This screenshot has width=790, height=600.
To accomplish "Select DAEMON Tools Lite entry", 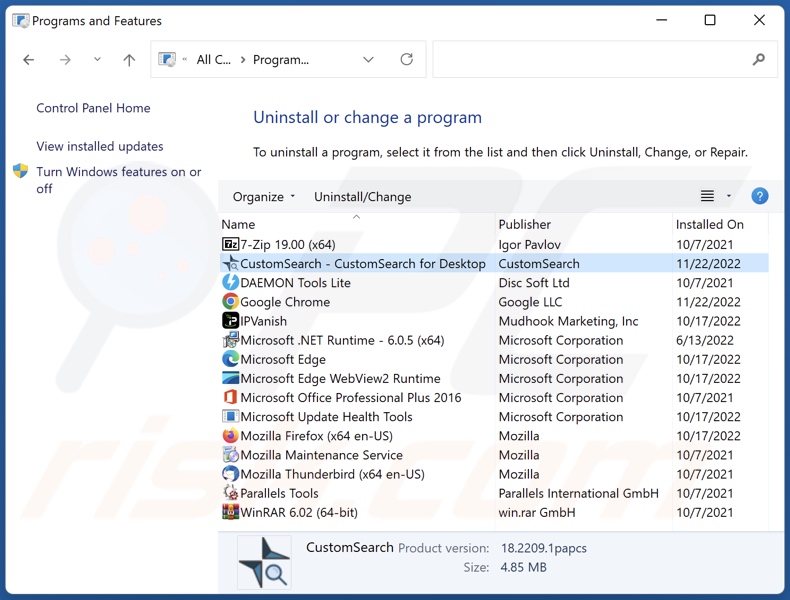I will (x=295, y=283).
